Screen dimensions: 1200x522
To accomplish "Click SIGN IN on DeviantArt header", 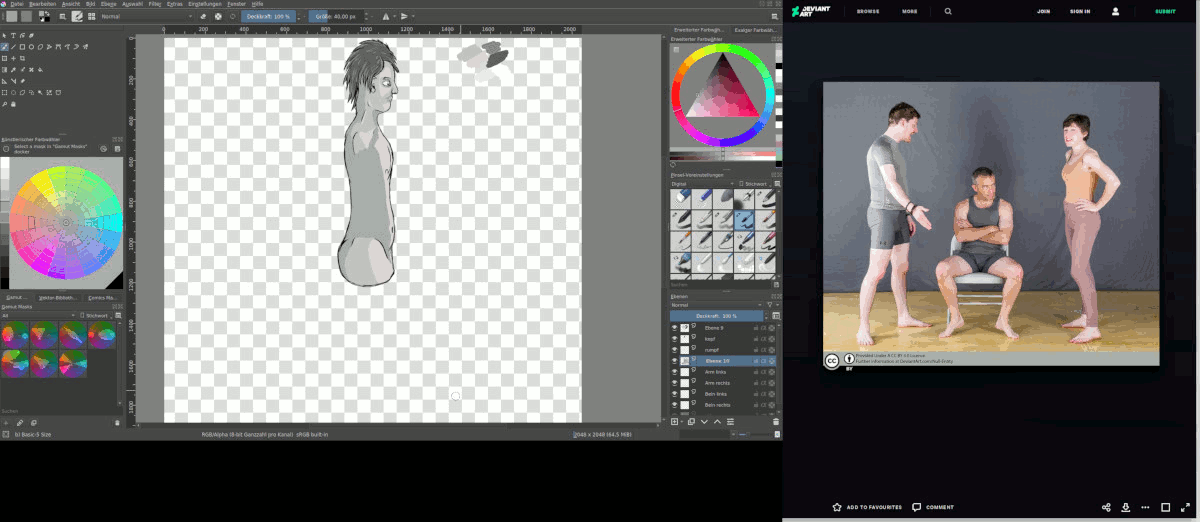I will point(1080,12).
